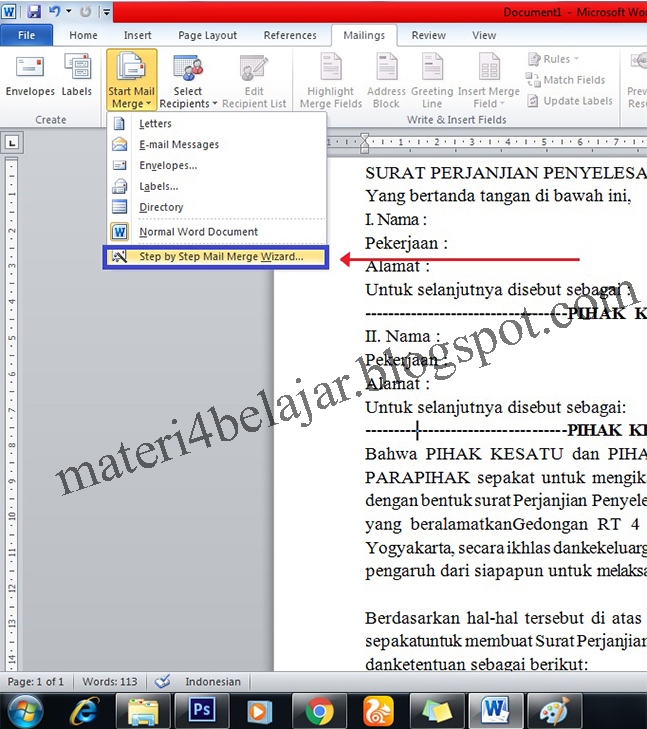
Task: Open Sticky Notes from the taskbar
Action: (x=436, y=711)
